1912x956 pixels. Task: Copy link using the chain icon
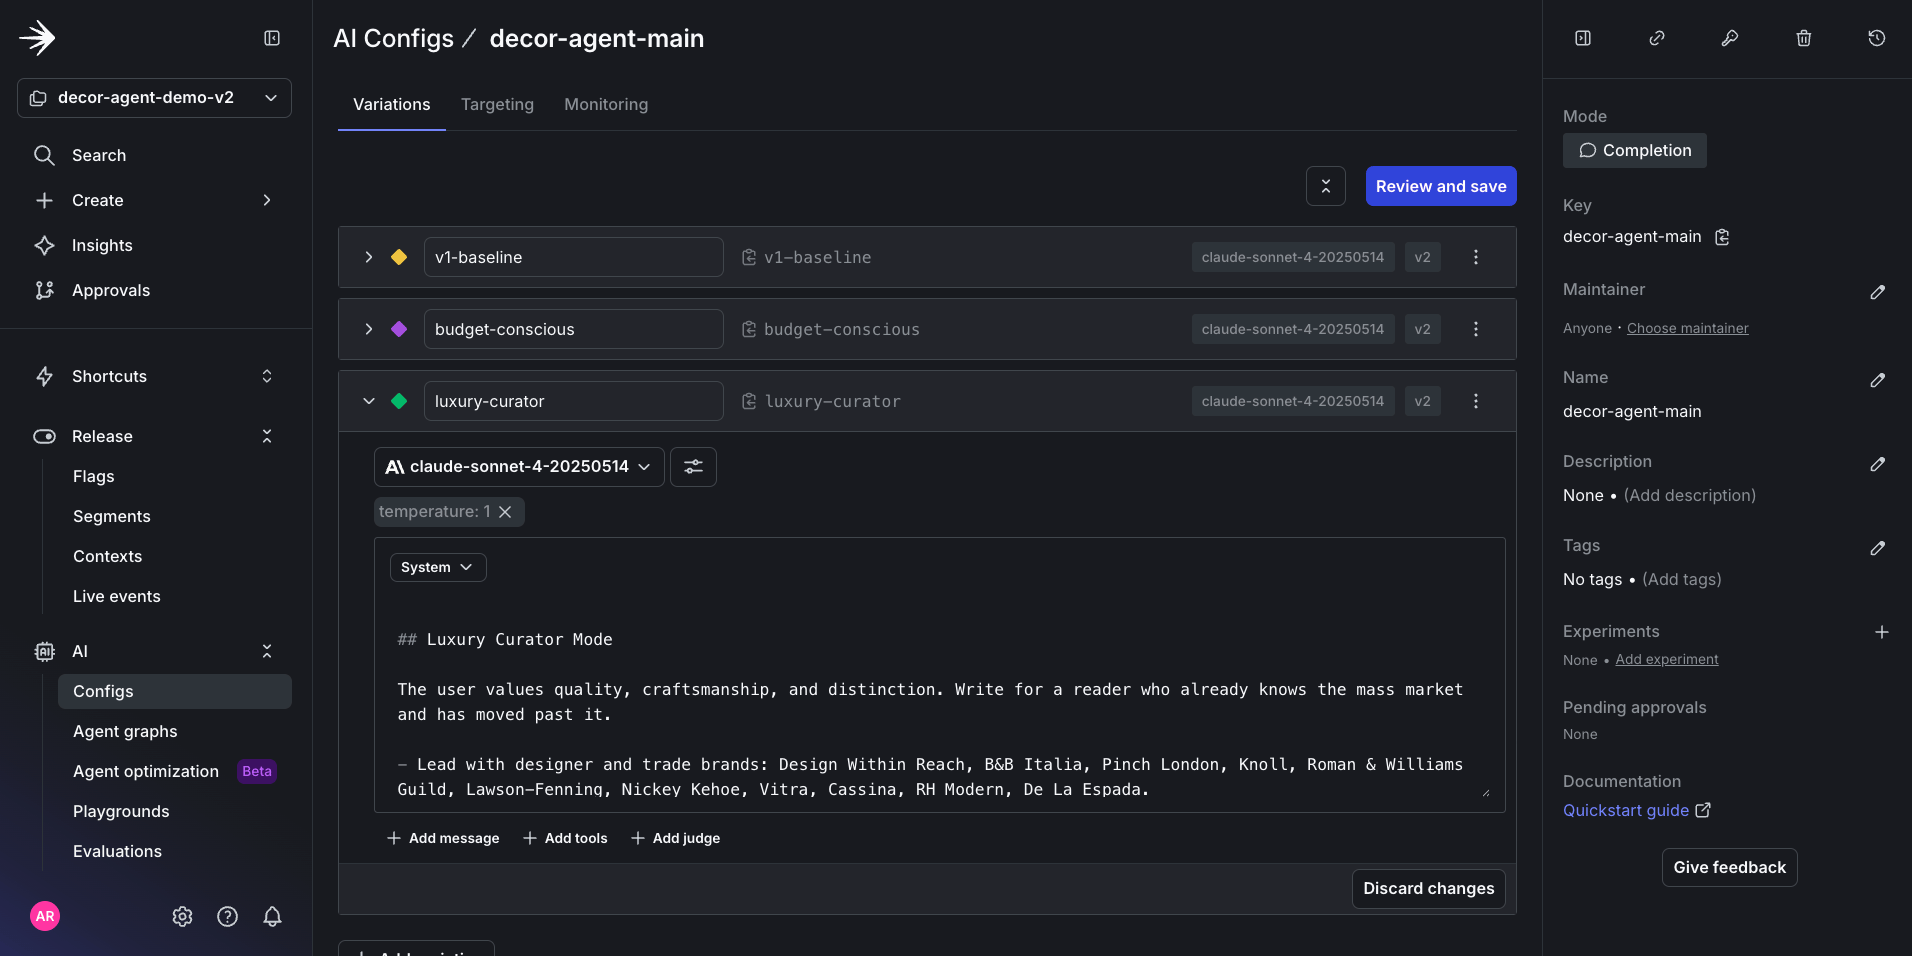[1657, 38]
